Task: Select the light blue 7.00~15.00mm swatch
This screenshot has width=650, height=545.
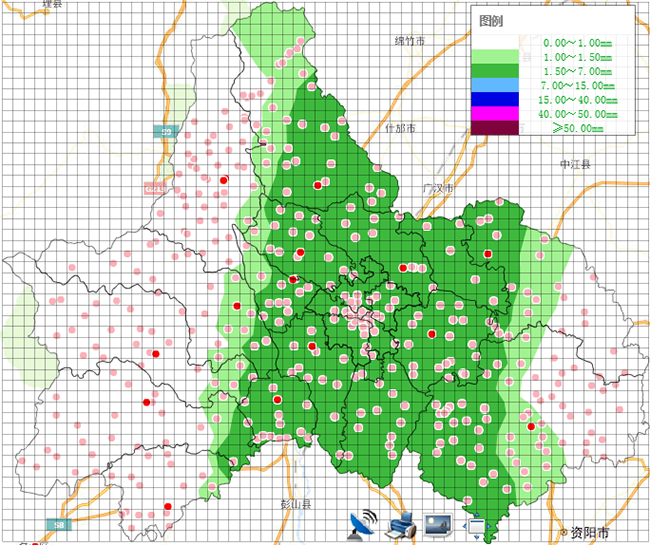Action: [495, 85]
